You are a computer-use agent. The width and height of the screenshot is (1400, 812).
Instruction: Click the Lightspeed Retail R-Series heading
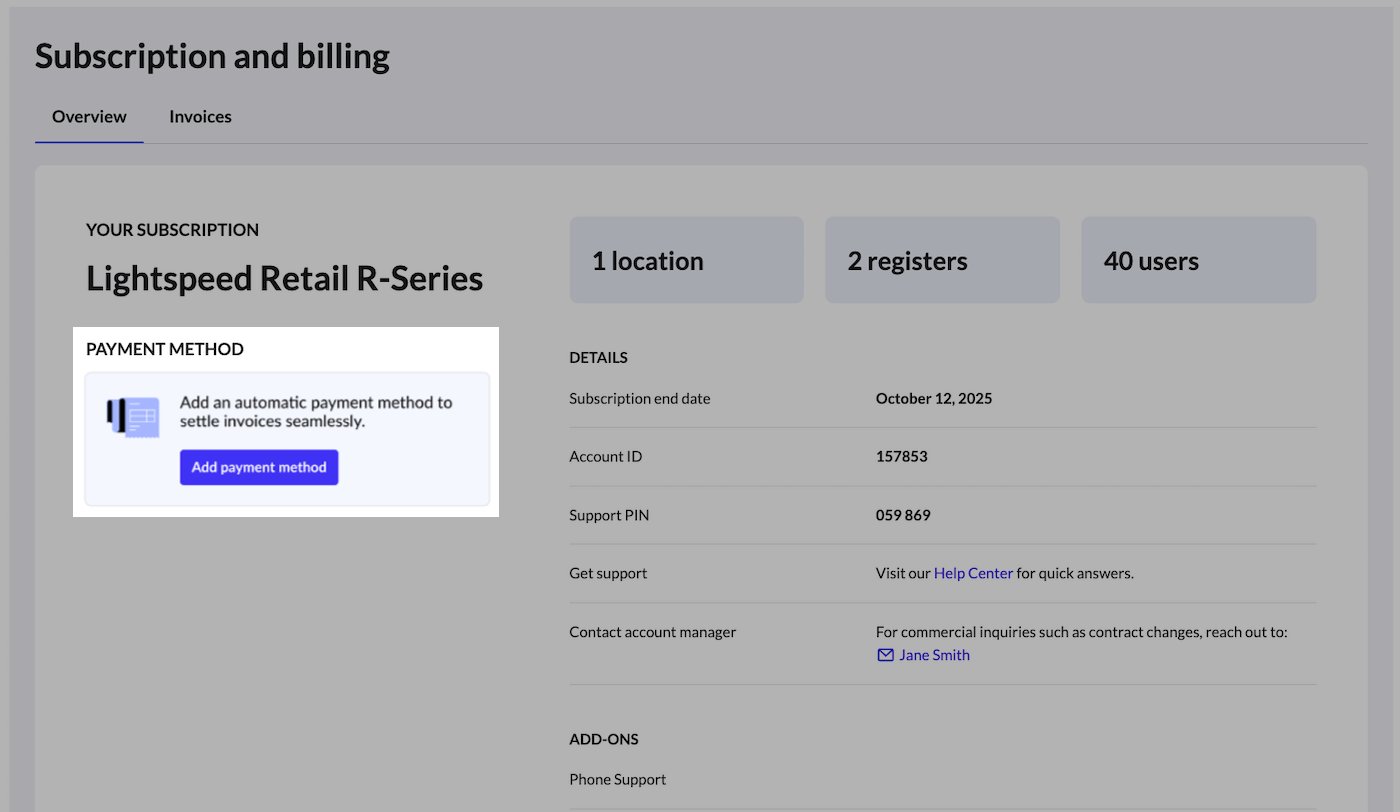coord(284,278)
